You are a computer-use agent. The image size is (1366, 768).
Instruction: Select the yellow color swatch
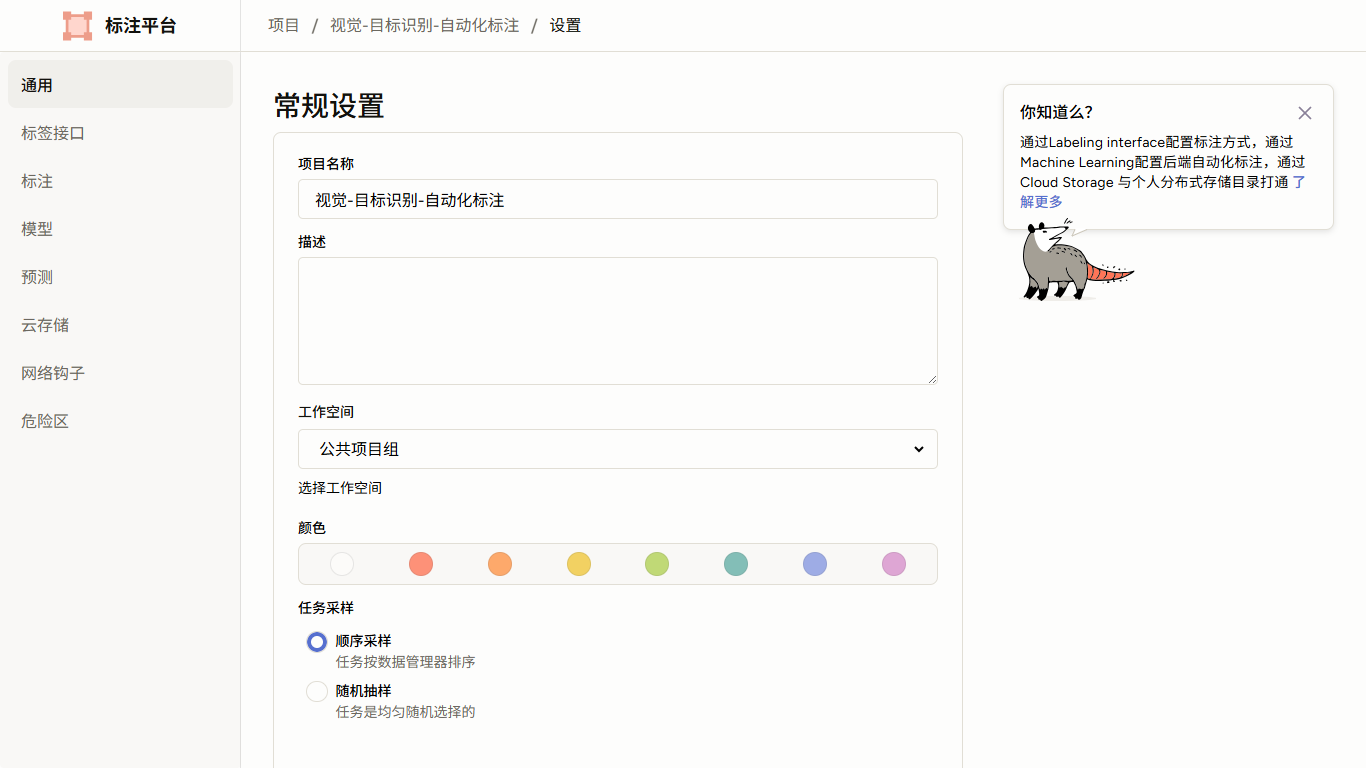pyautogui.click(x=579, y=564)
